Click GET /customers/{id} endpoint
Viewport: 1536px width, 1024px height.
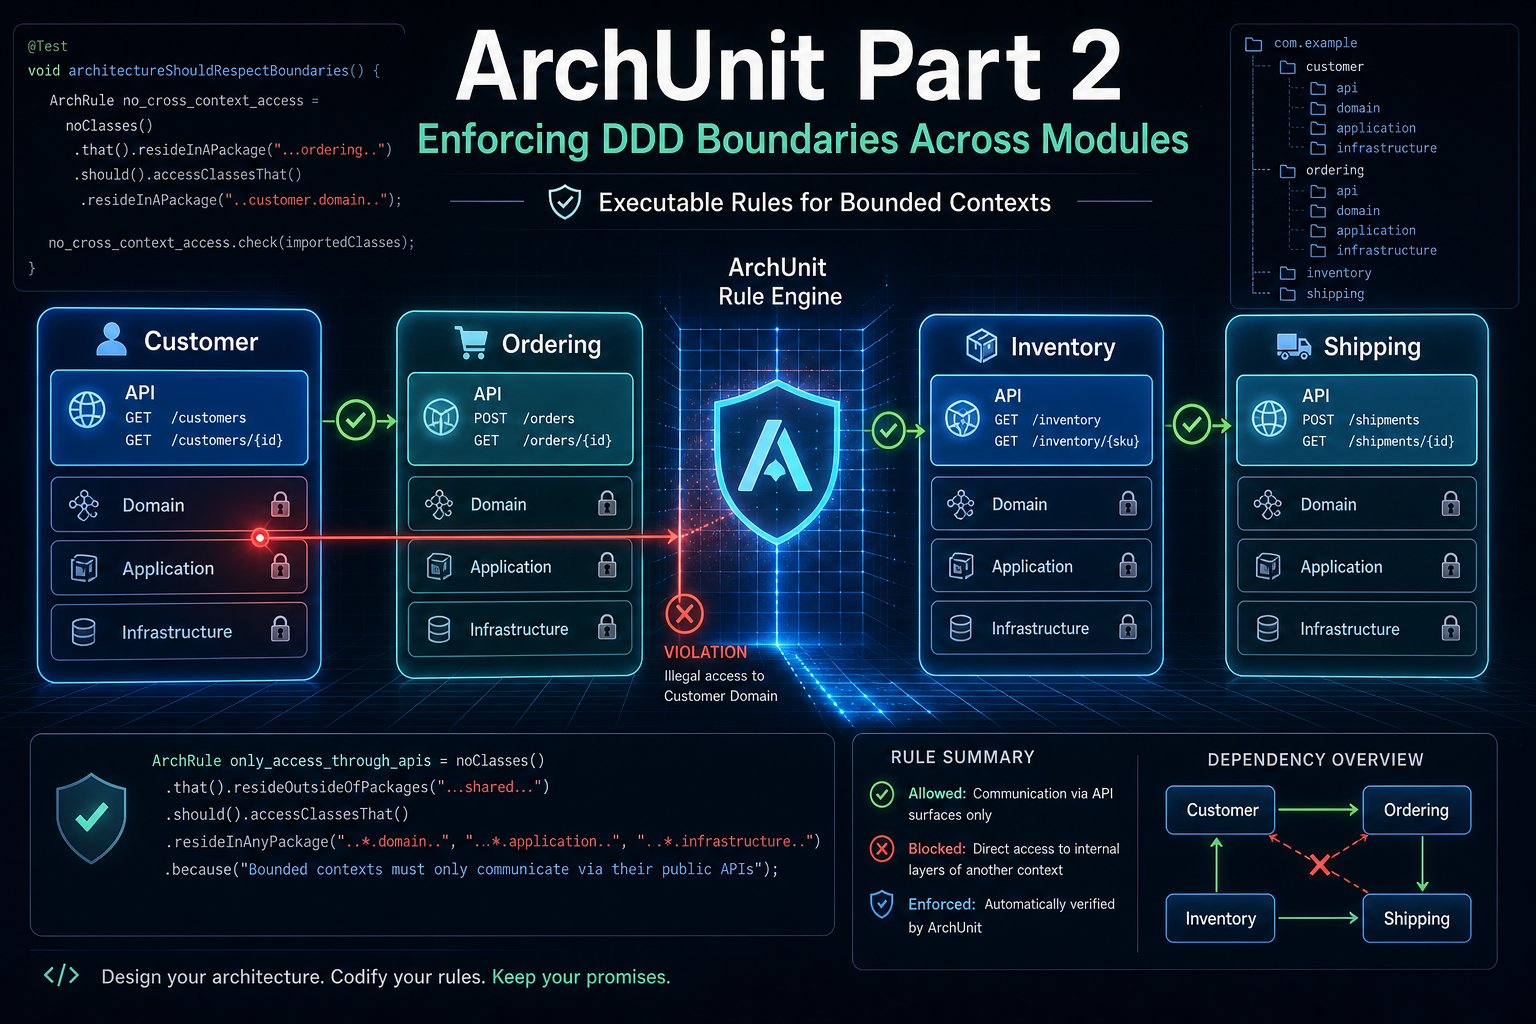[204, 440]
